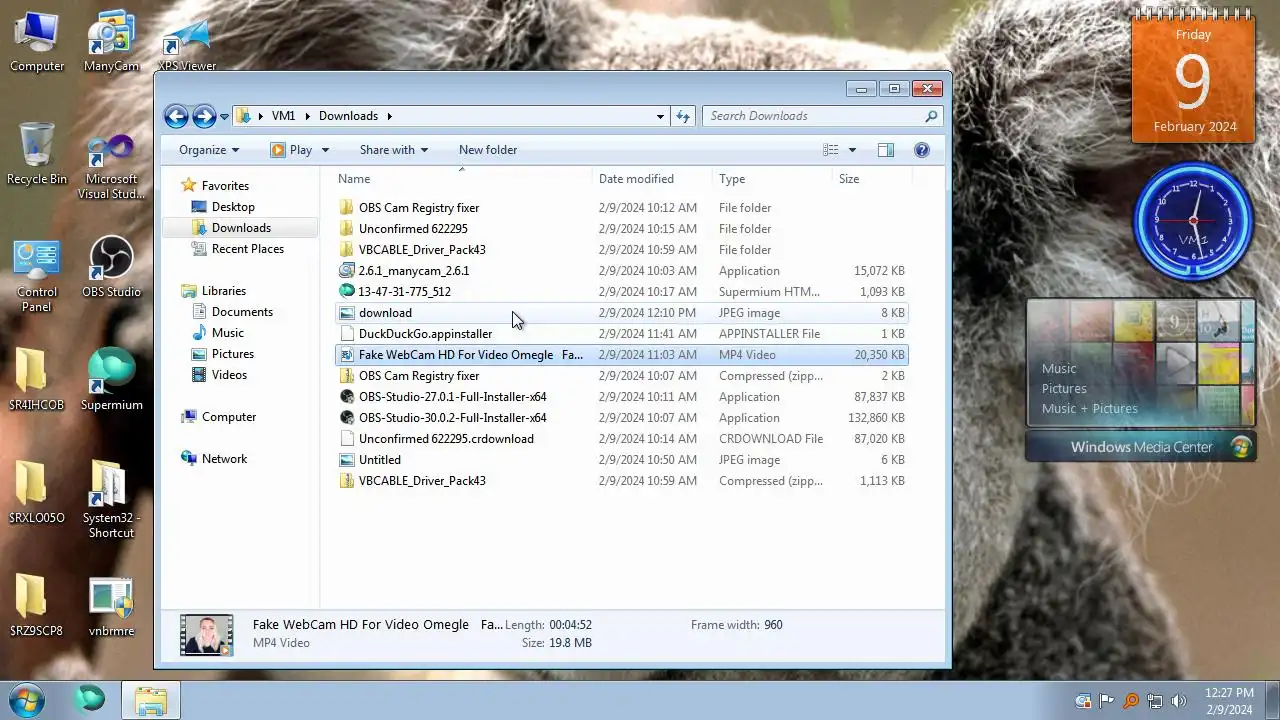Refresh the Downloads folder view

pos(683,116)
